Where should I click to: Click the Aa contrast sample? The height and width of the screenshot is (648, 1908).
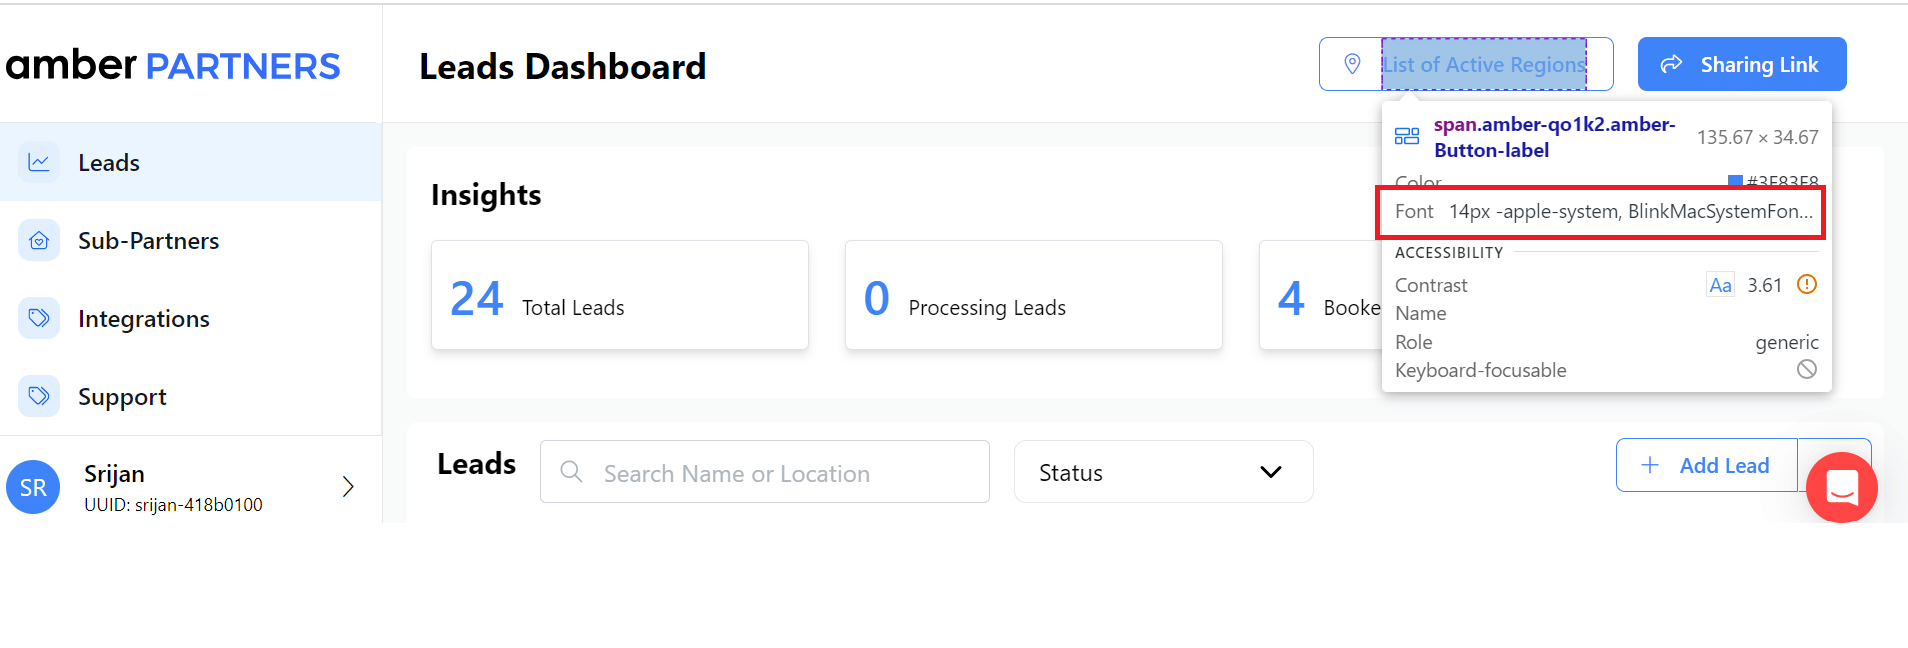coord(1720,285)
